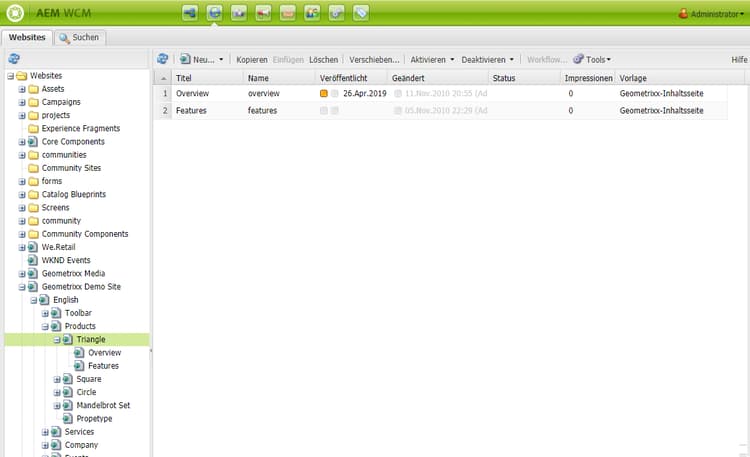
Task: Click the Aktivieren button
Action: click(428, 60)
